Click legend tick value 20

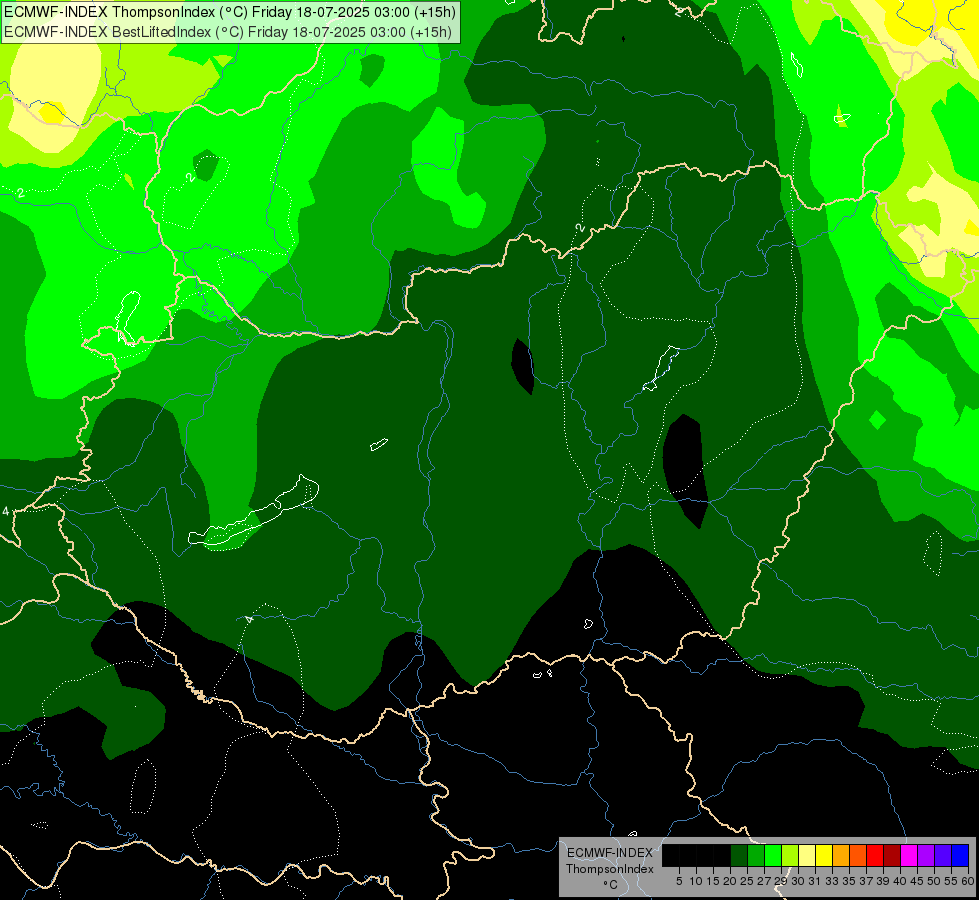pyautogui.click(x=730, y=881)
